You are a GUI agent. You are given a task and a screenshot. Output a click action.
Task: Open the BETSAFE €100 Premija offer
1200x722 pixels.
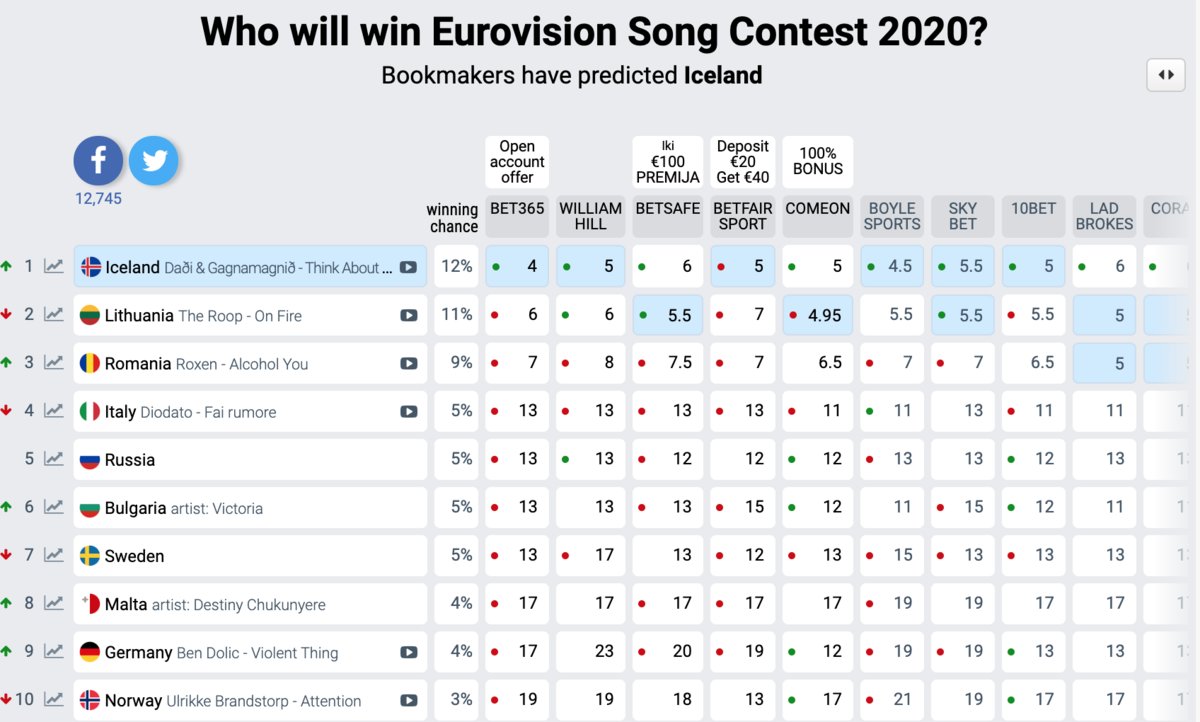(x=668, y=162)
